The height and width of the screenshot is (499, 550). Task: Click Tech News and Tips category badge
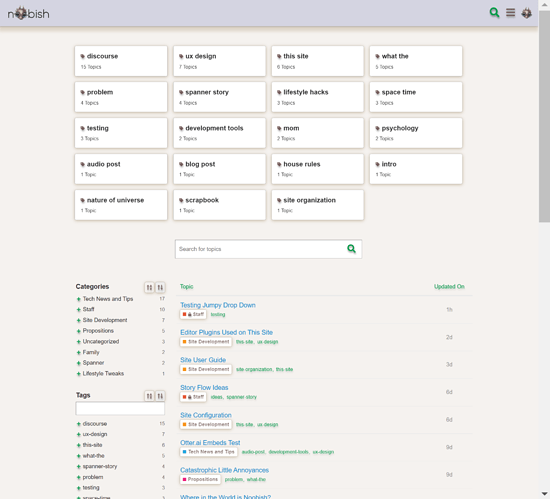coord(208,452)
